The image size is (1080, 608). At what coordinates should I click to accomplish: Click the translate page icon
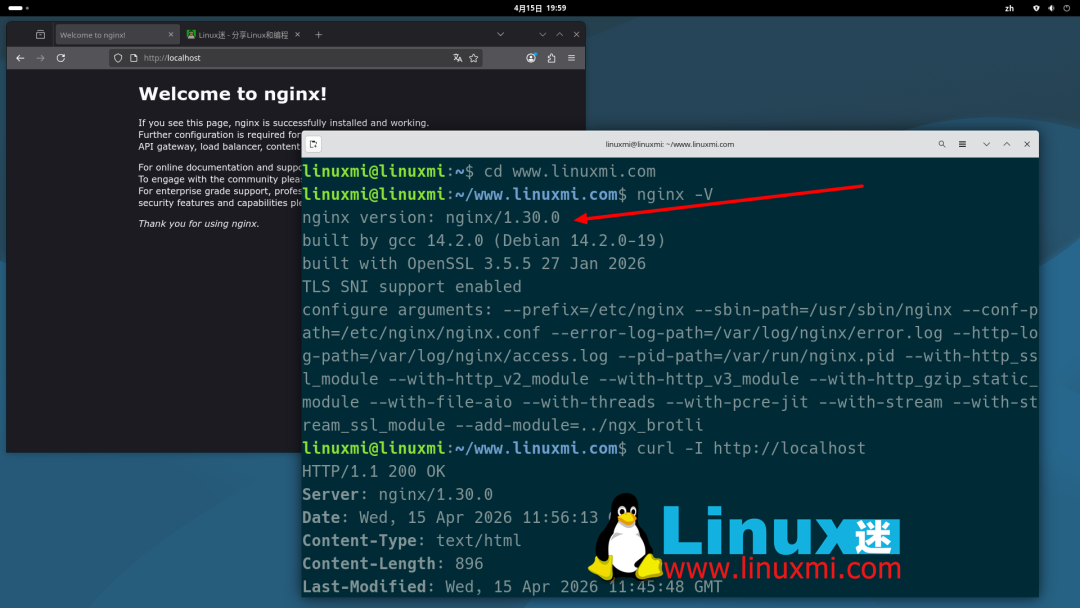[x=457, y=57]
